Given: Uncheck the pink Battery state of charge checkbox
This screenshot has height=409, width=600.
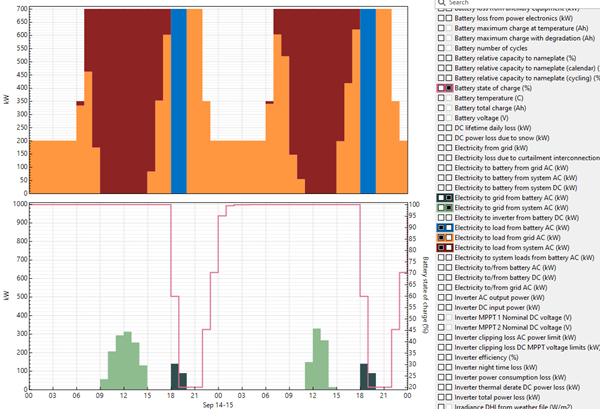Looking at the screenshot, I should 449,89.
